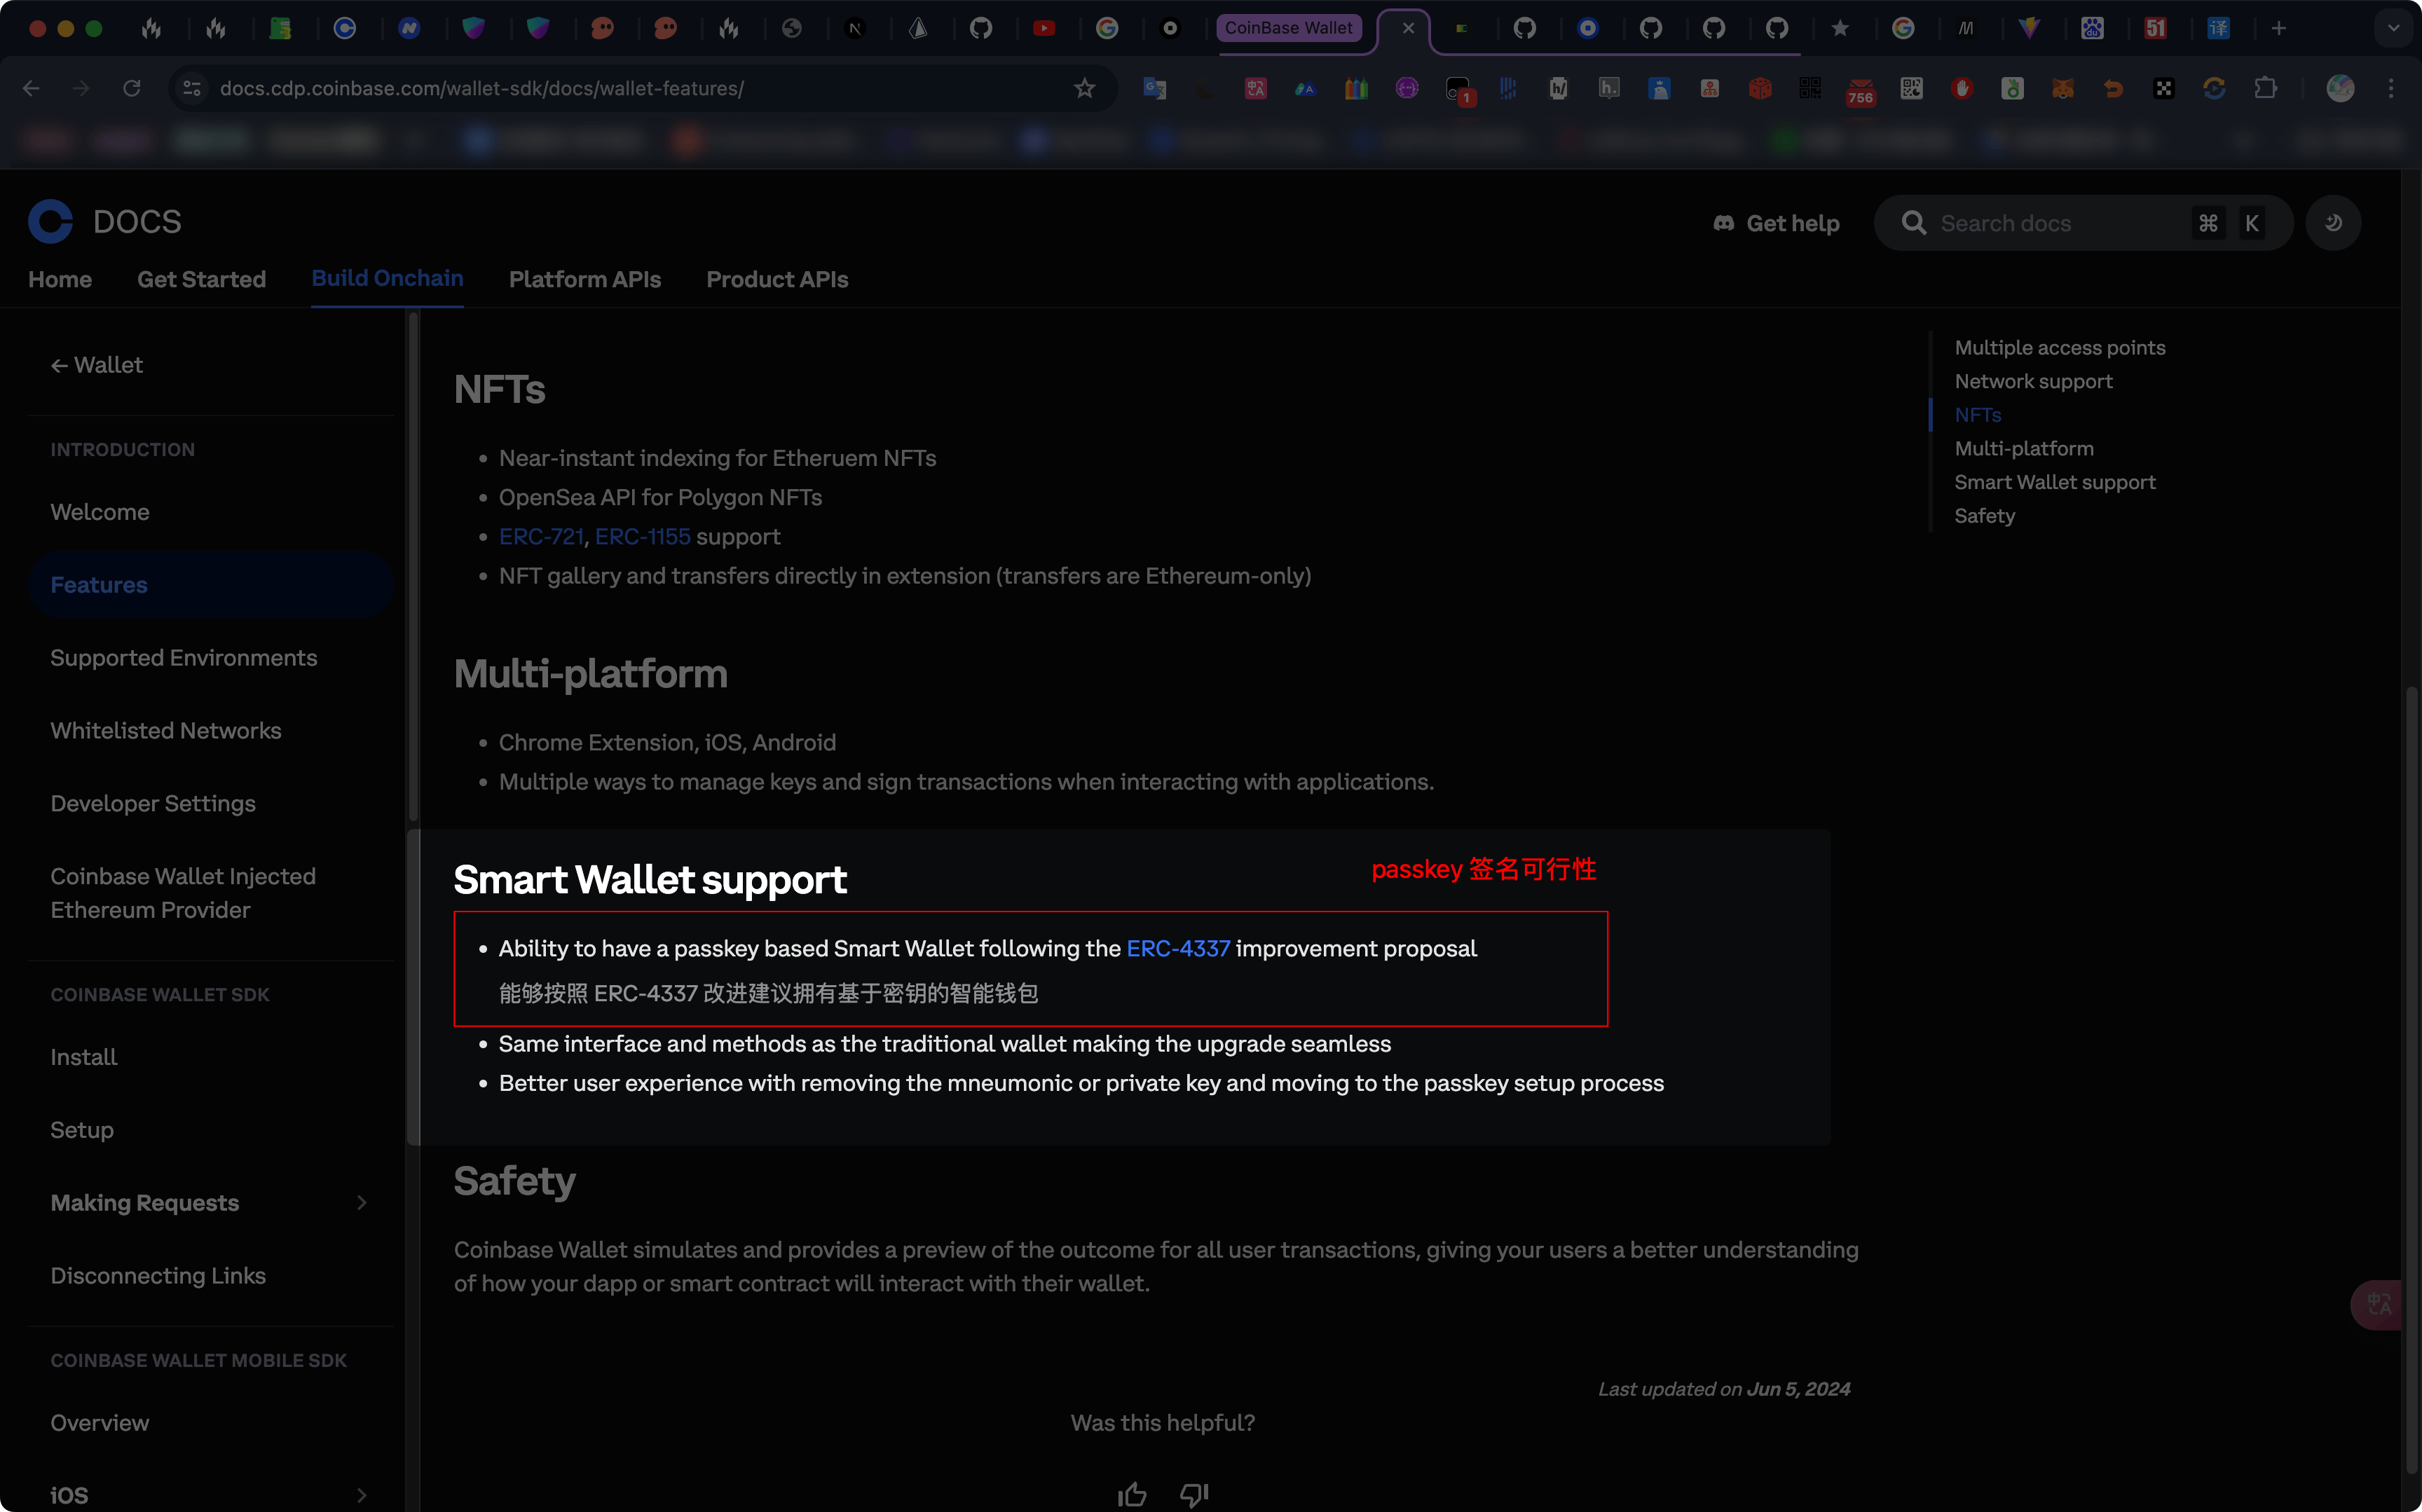Click the thumbs up feedback icon
Viewport: 2422px width, 1512px height.
coord(1132,1494)
